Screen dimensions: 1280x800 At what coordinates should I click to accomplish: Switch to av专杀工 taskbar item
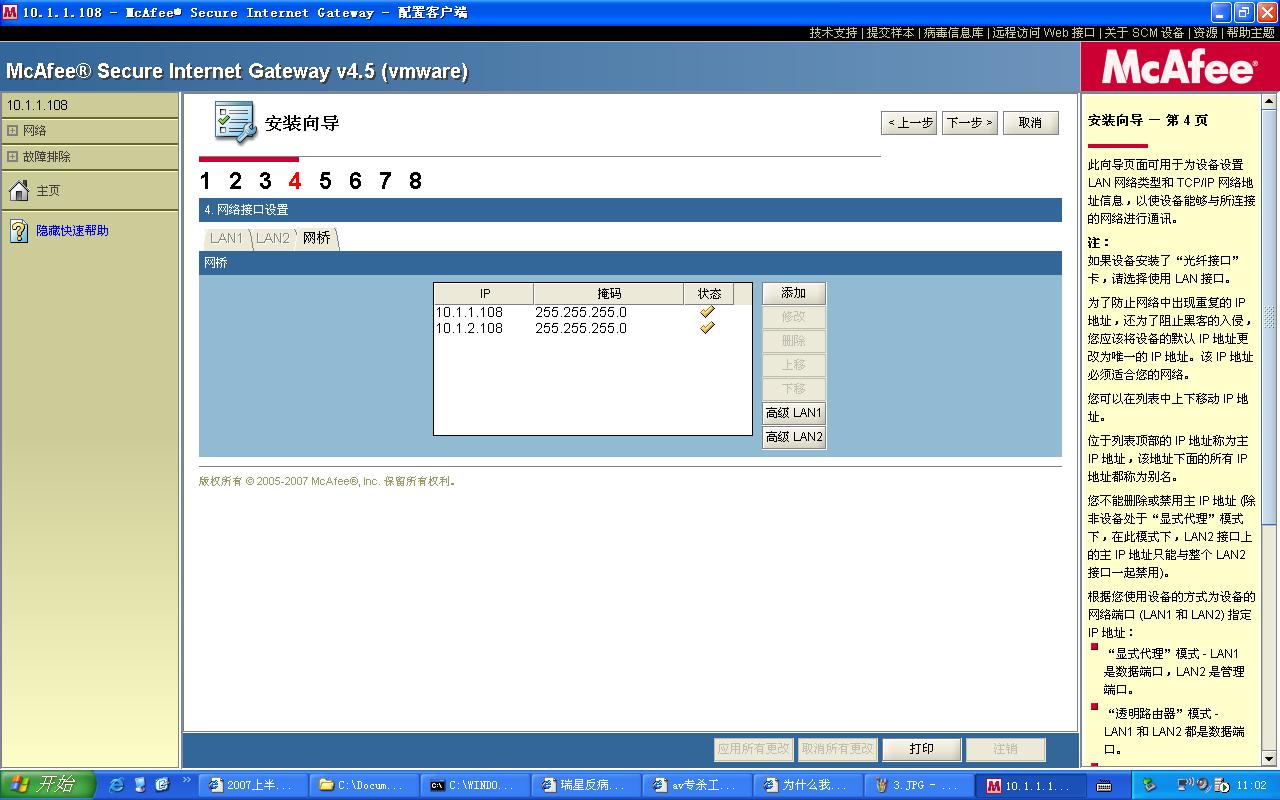point(697,785)
